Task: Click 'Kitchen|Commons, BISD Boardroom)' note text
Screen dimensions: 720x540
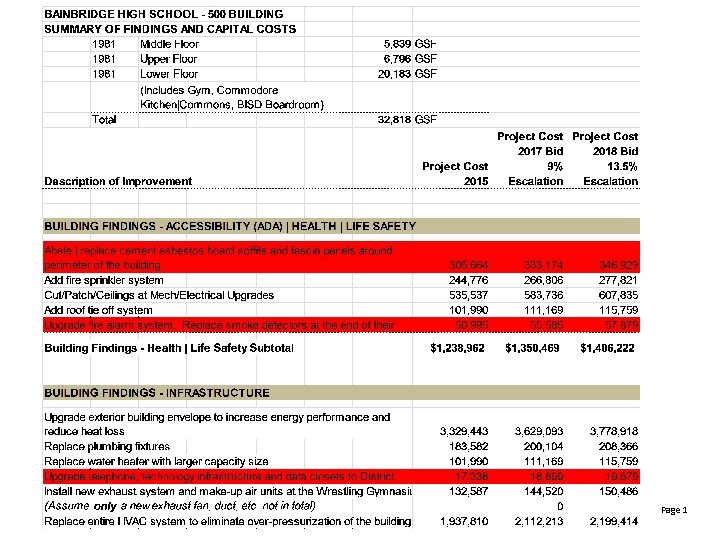Action: point(232,105)
